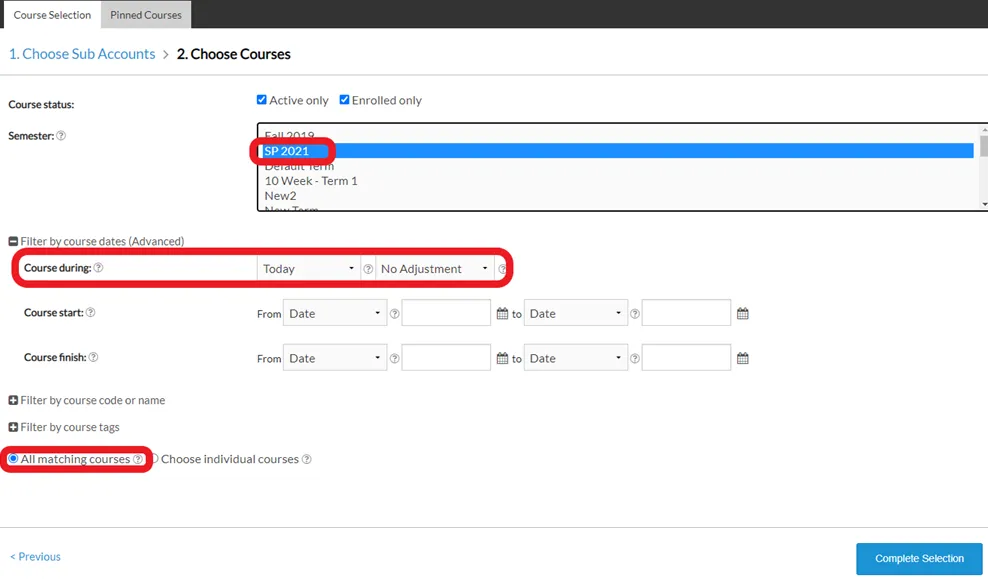Expand Filter by course code or name
Viewport: 988px width, 579px height.
coord(13,400)
